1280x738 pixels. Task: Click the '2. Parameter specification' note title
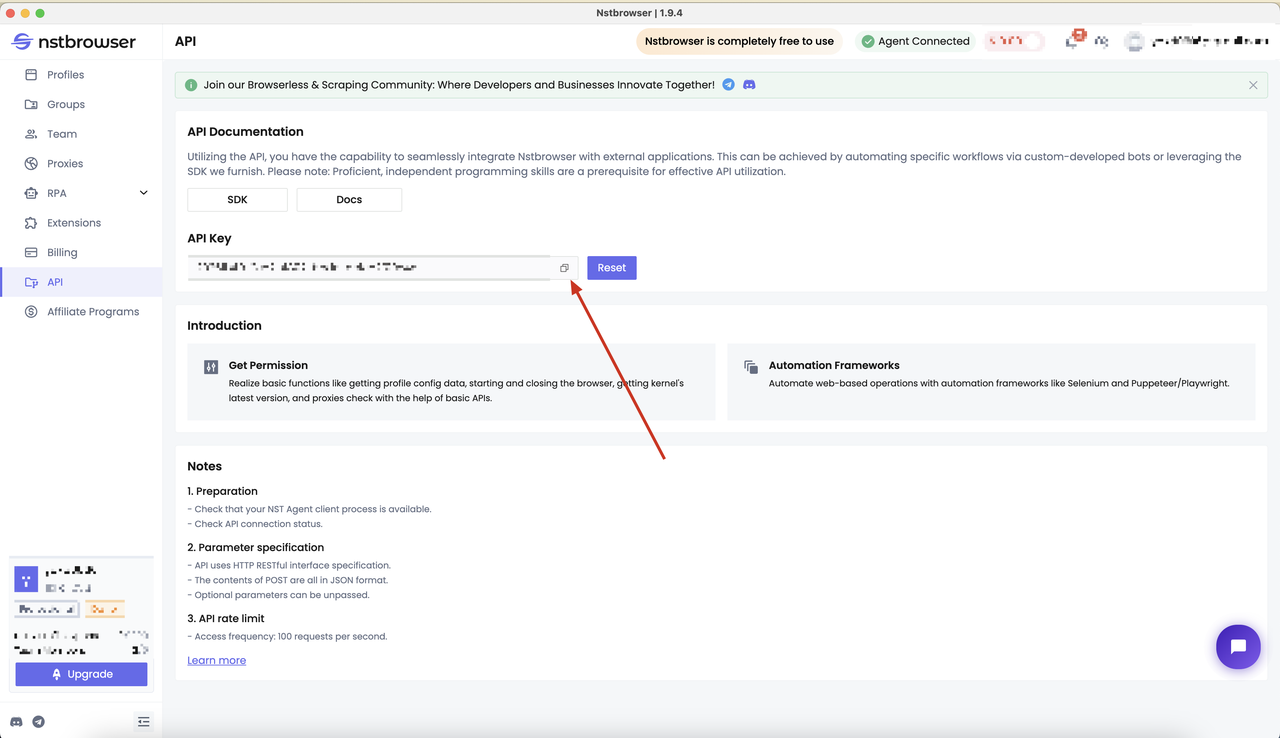[x=255, y=548]
